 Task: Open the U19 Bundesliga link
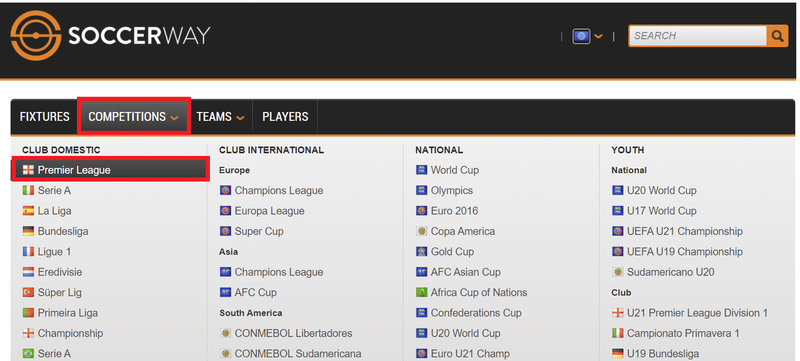tap(663, 353)
